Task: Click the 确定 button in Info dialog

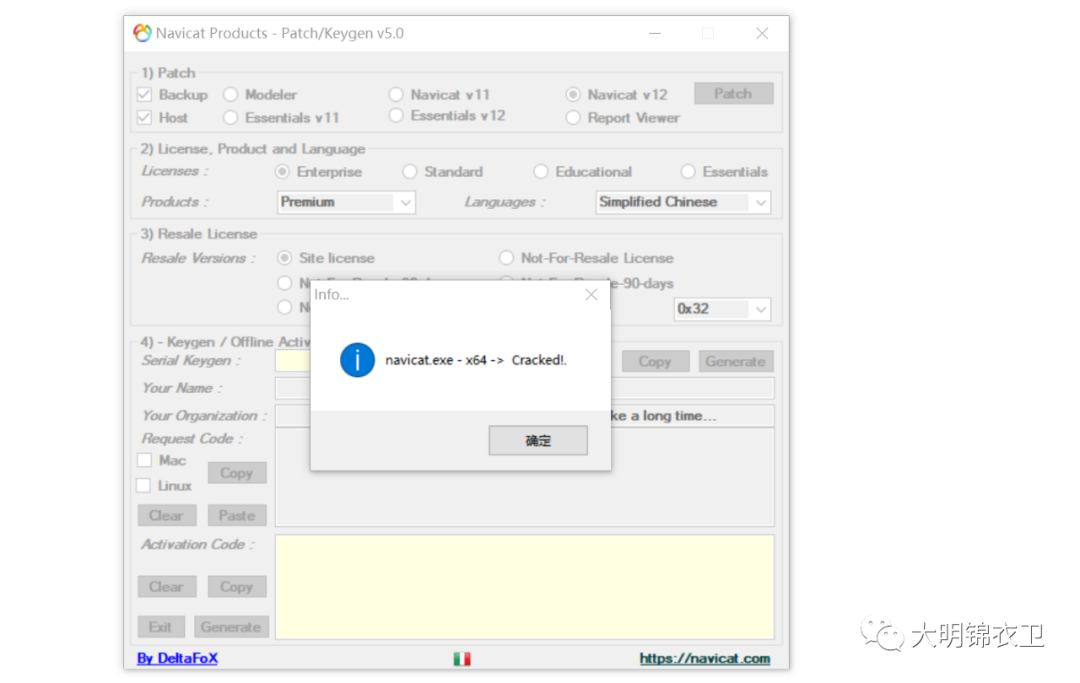Action: click(x=538, y=441)
